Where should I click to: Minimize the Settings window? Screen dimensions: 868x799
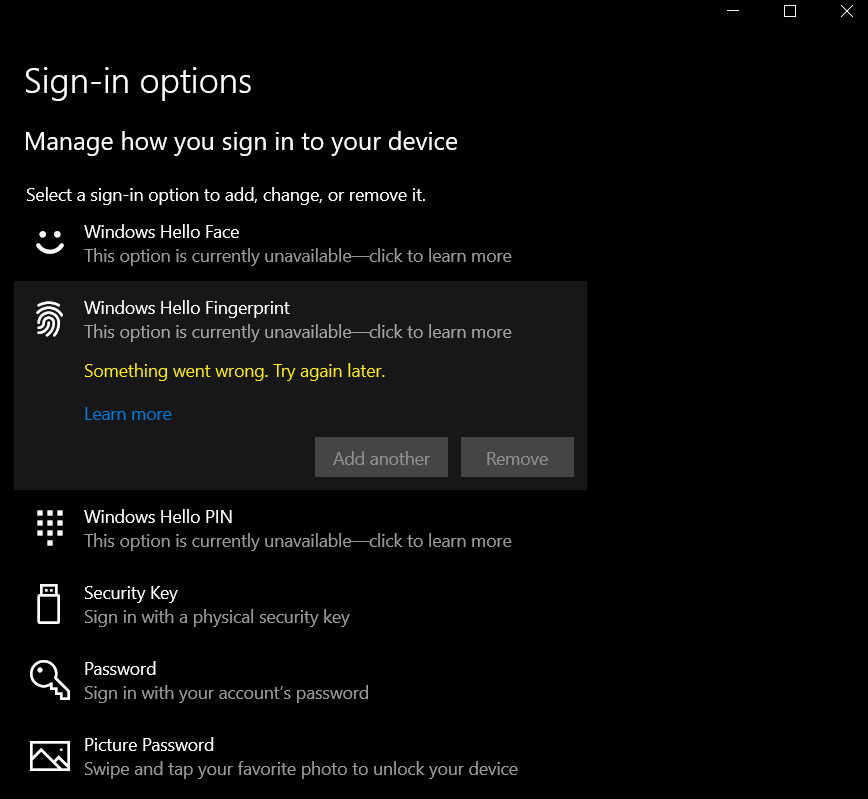coord(733,11)
